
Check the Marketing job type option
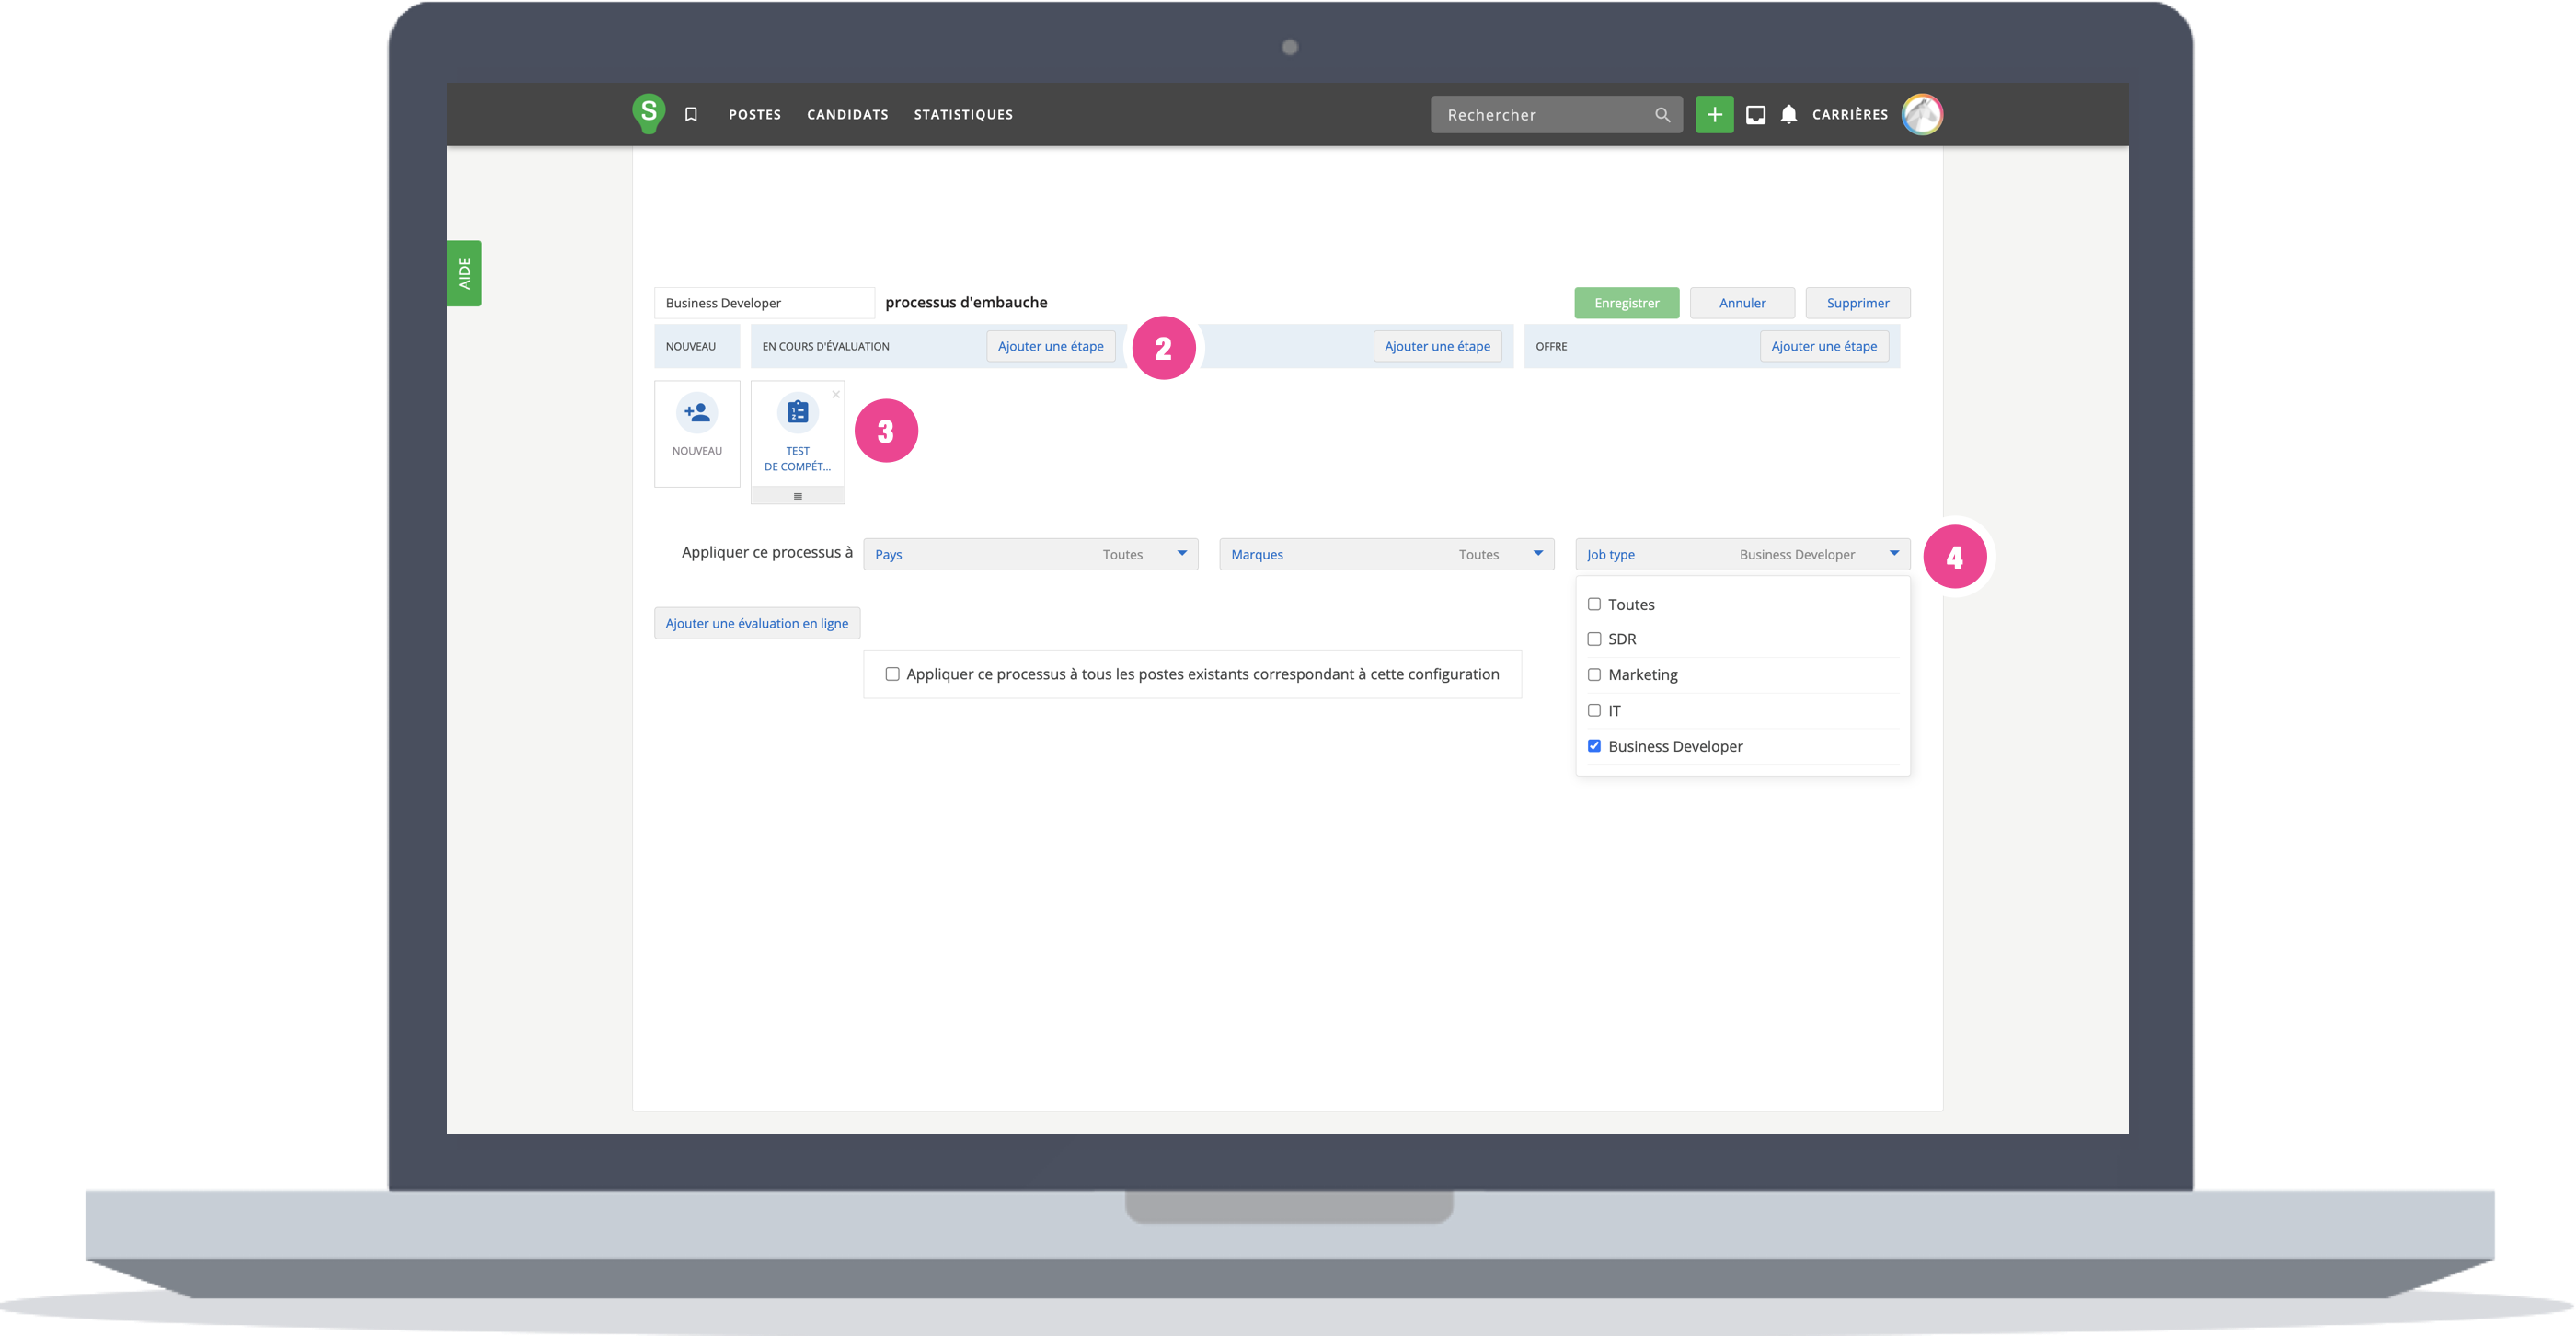(x=1594, y=675)
